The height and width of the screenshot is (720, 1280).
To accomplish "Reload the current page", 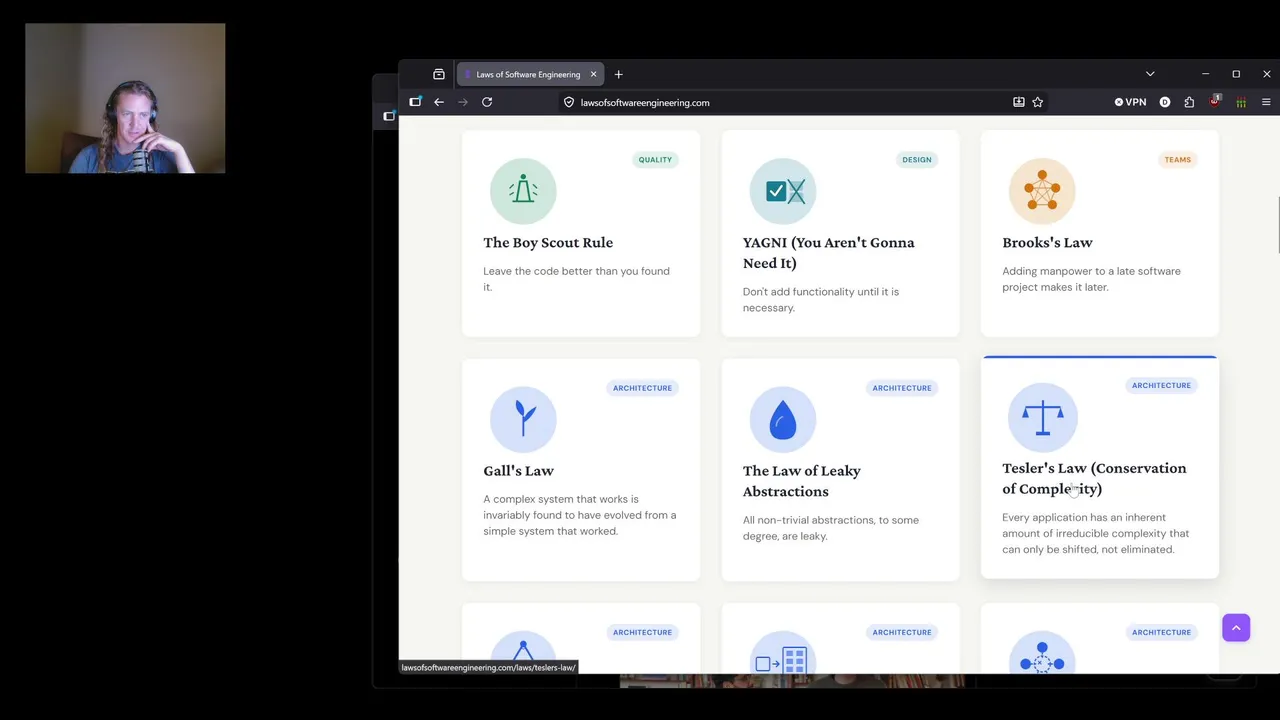I will [x=487, y=102].
